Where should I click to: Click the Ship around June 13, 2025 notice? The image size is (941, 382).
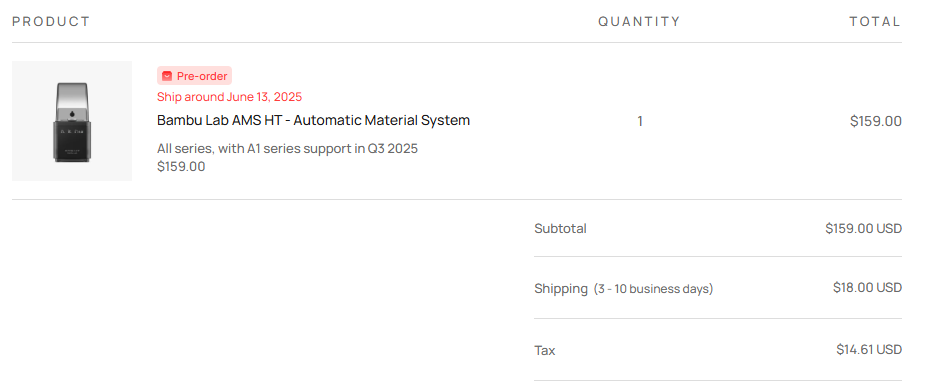click(229, 97)
